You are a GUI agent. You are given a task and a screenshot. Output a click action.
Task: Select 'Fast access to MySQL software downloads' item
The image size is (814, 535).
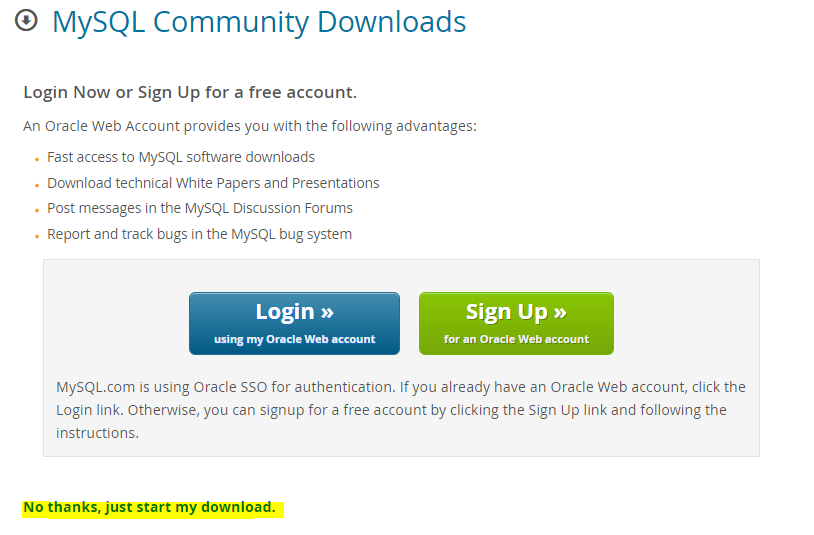(181, 157)
